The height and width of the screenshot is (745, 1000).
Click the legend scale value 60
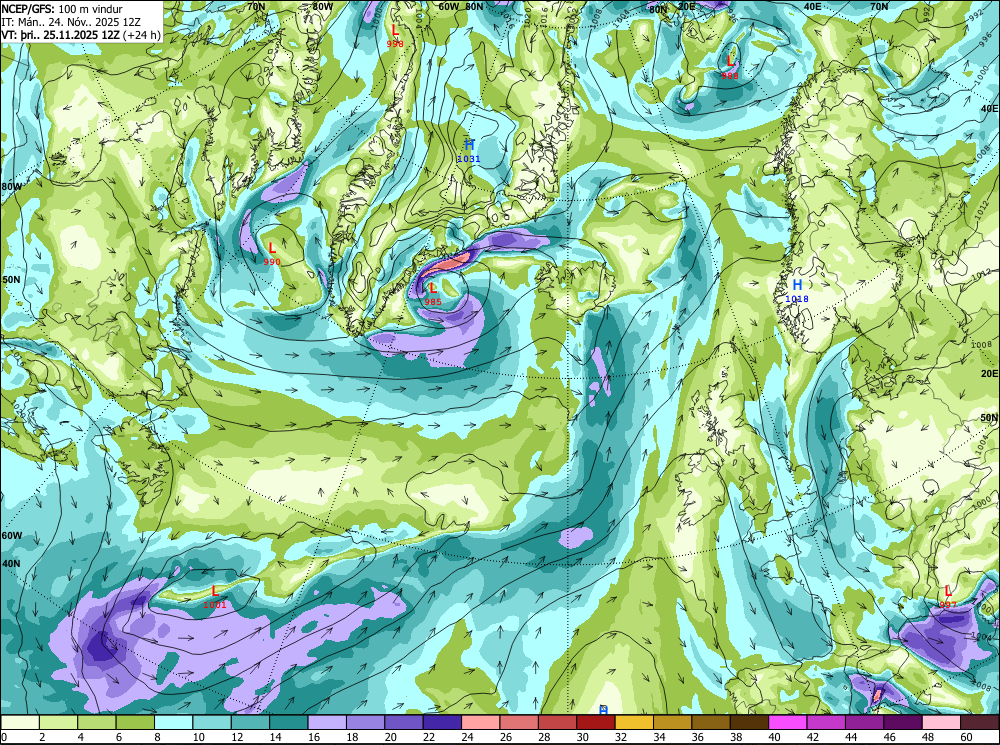point(966,737)
